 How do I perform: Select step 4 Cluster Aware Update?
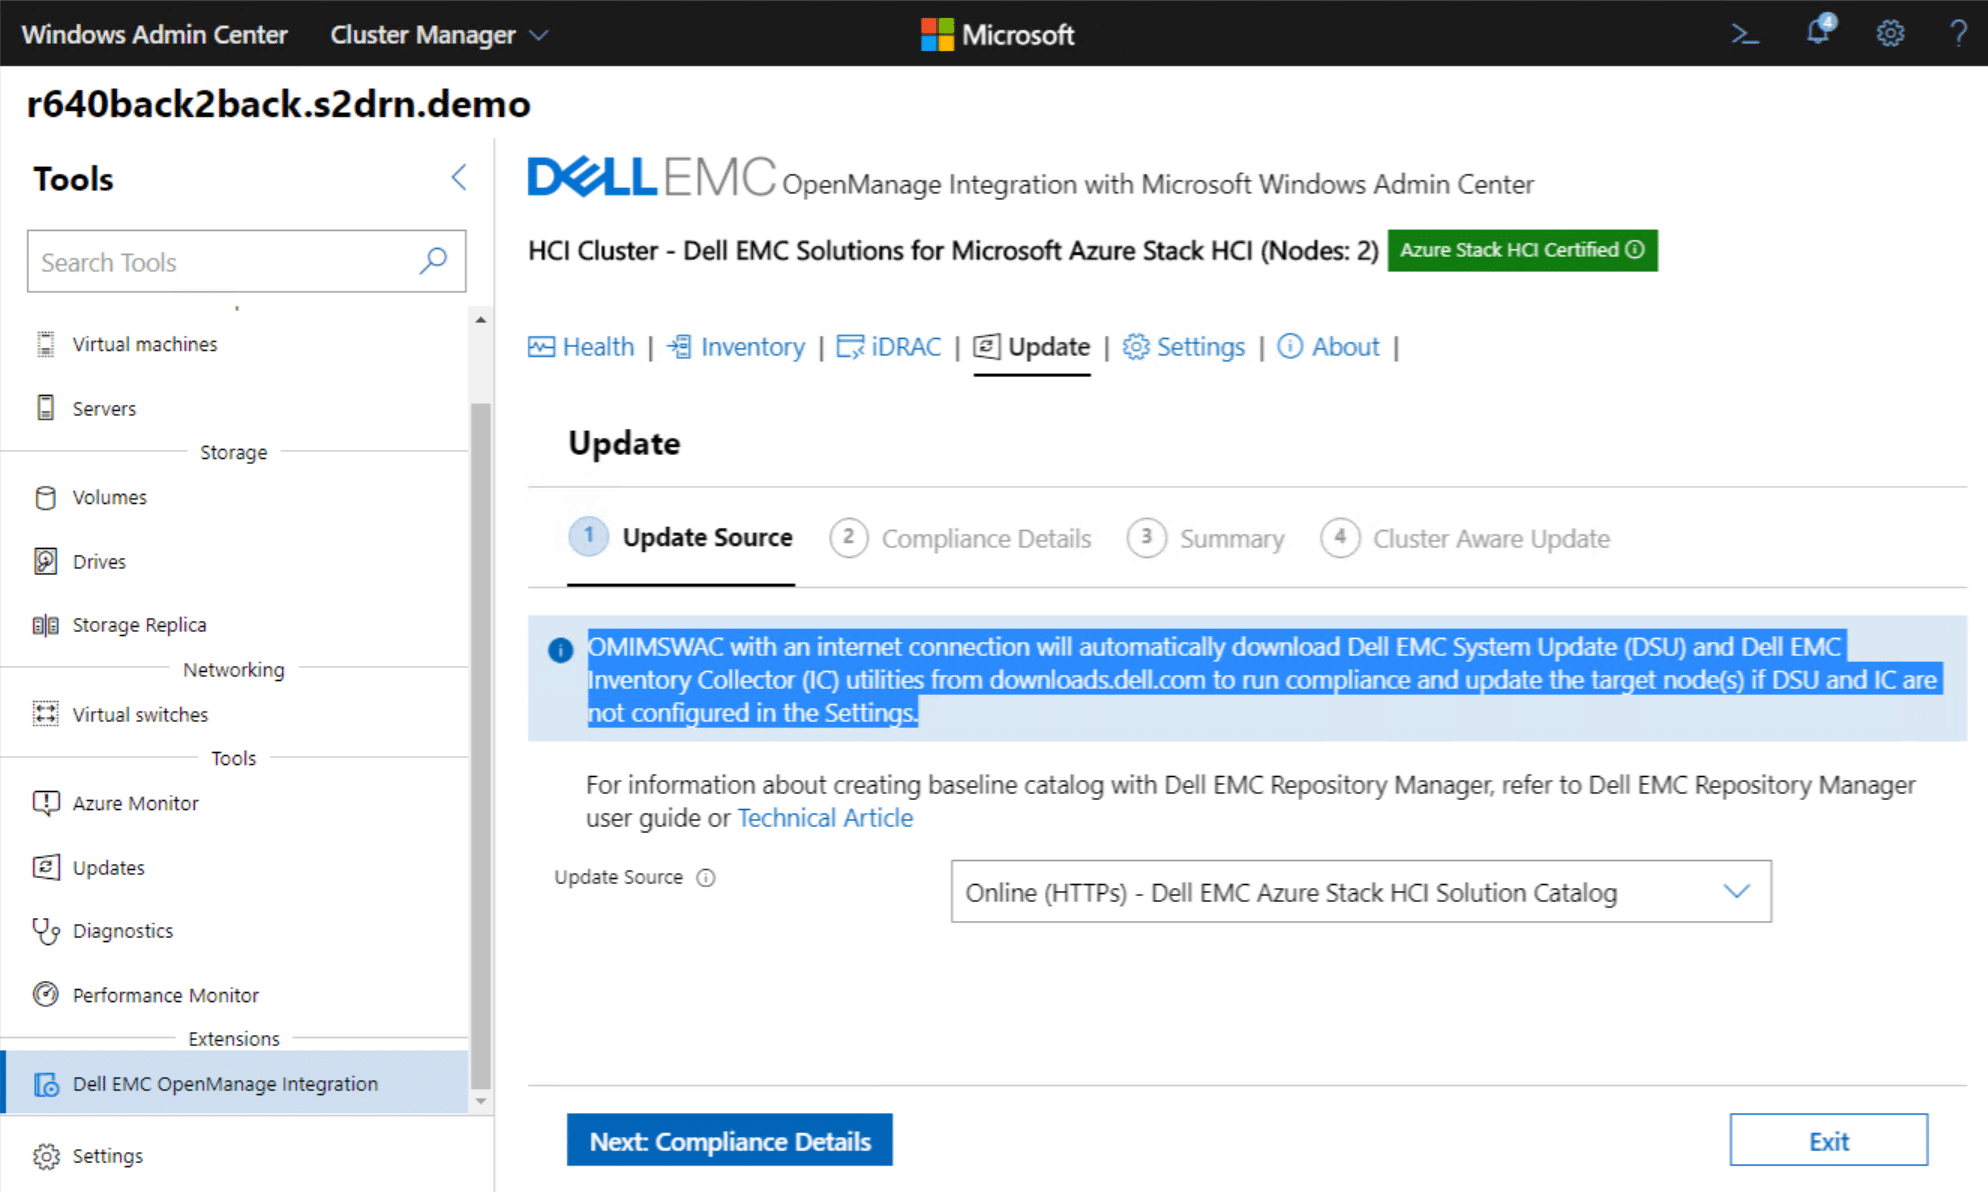(1465, 538)
